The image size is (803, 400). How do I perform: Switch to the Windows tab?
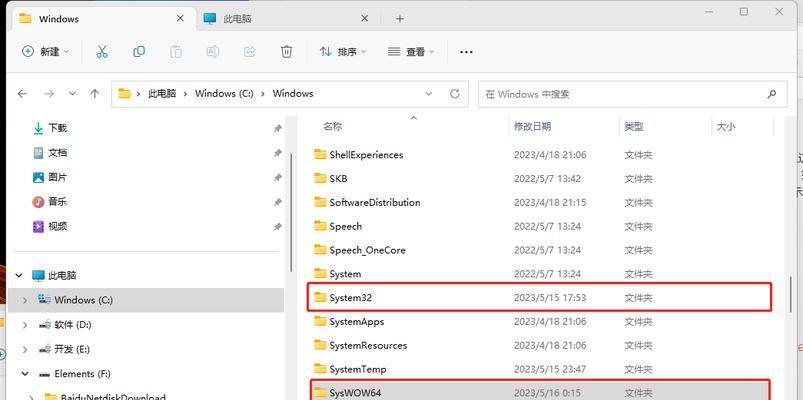(101, 19)
